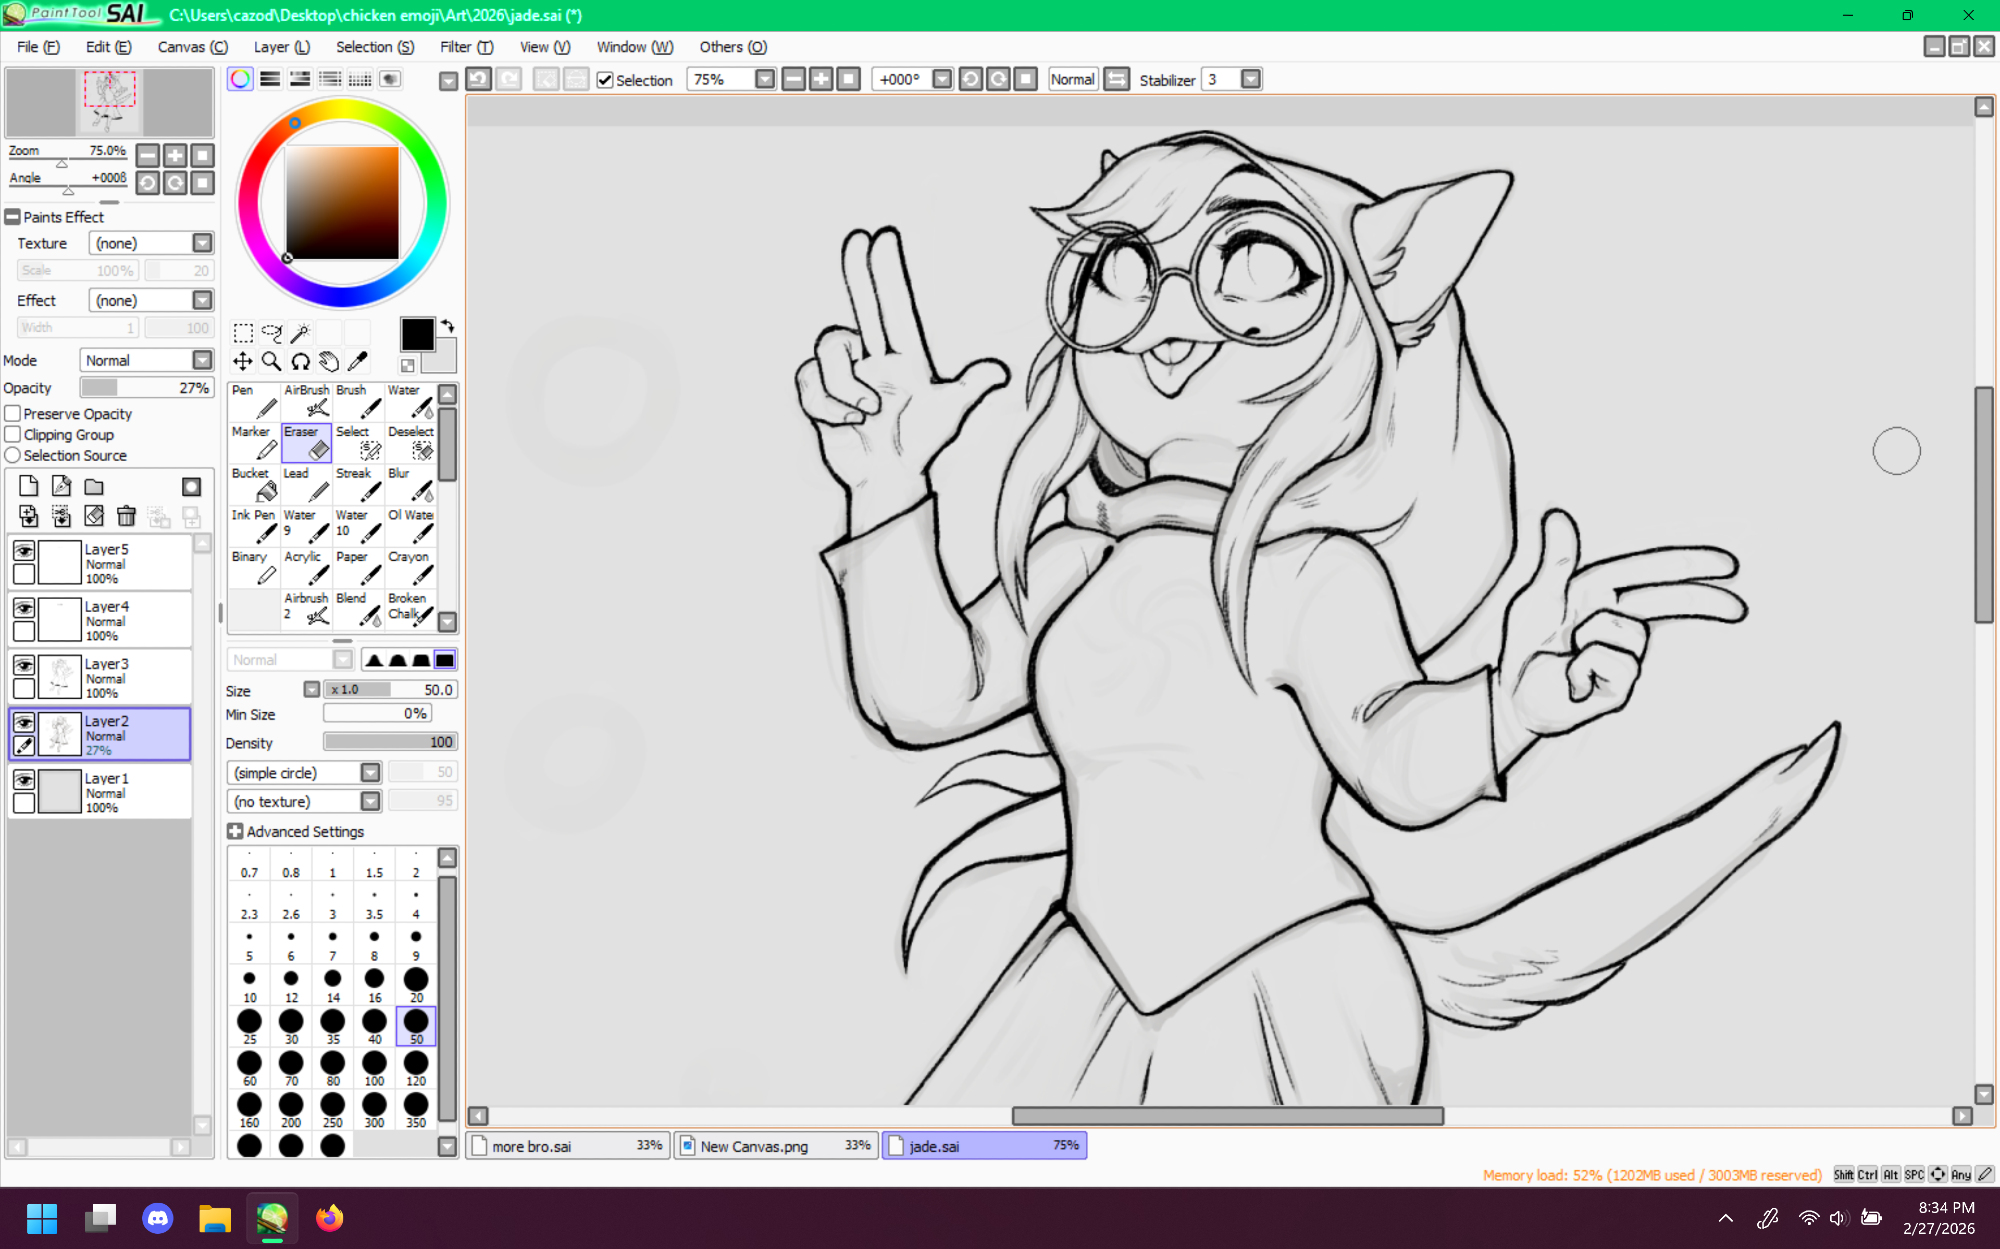Delete layer with trash can icon

click(126, 516)
